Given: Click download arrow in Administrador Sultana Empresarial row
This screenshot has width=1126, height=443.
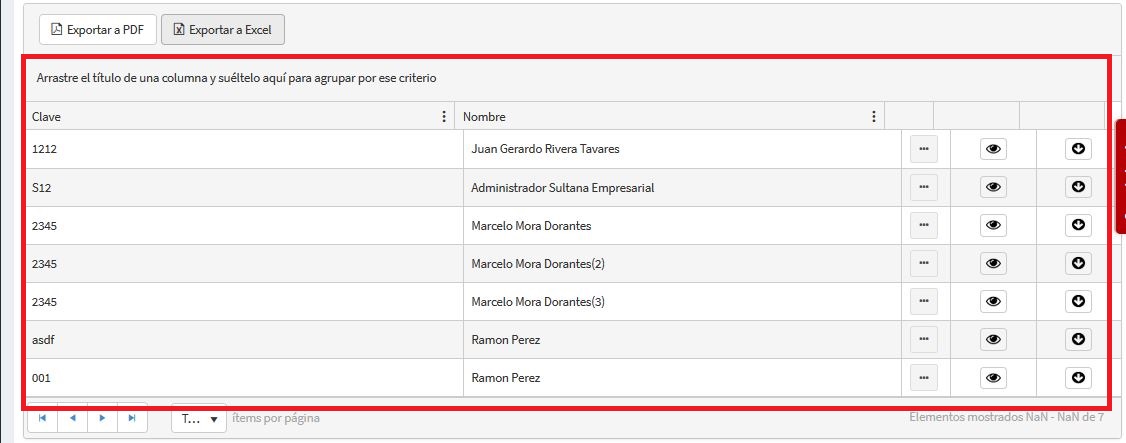Looking at the screenshot, I should click(1078, 187).
